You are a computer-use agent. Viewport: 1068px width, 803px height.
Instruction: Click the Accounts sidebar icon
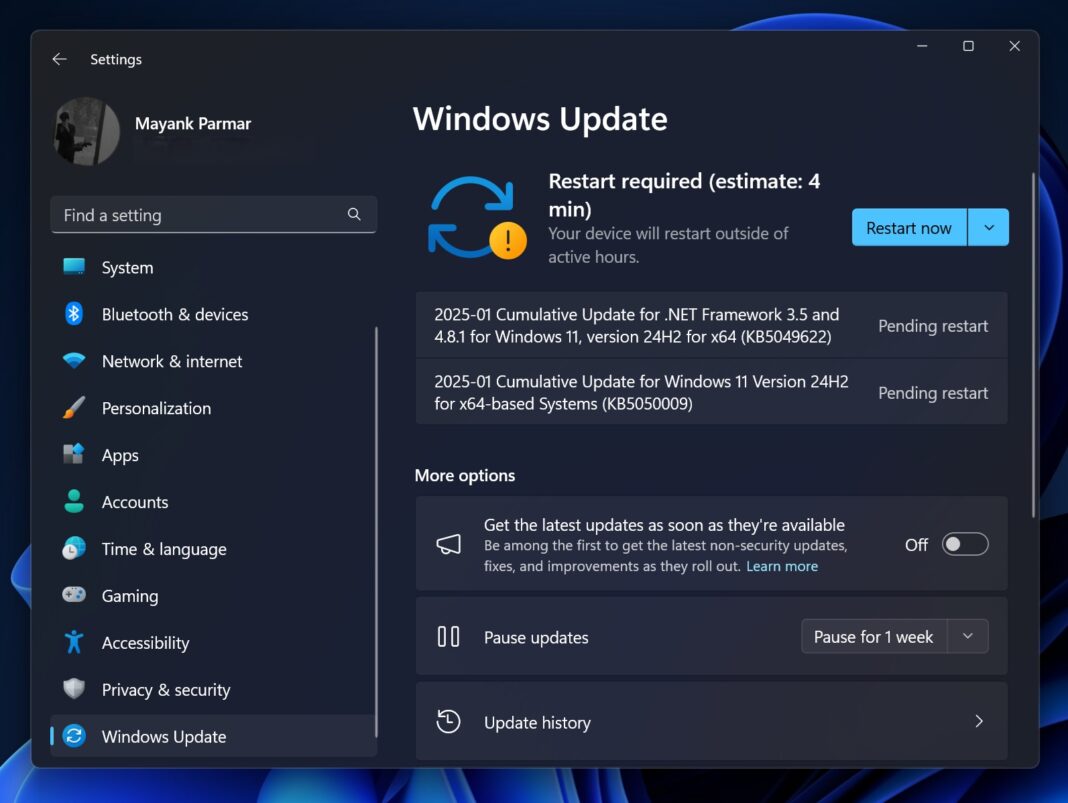tap(74, 502)
